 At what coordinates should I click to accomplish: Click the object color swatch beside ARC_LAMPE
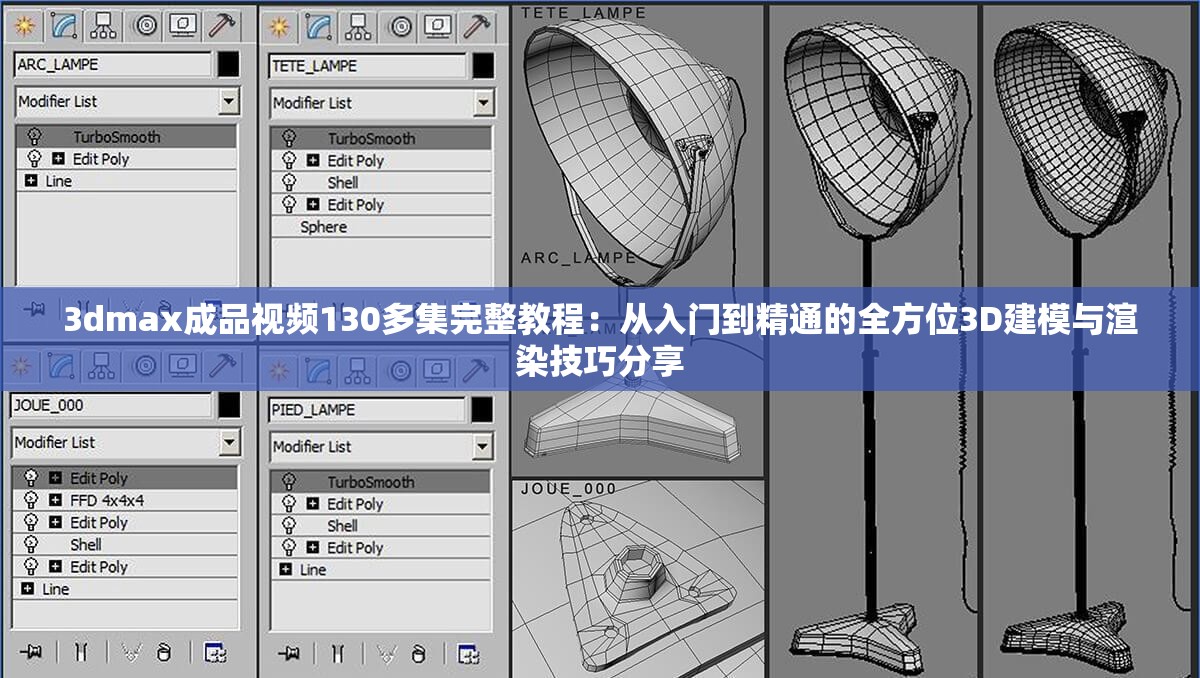tap(231, 65)
